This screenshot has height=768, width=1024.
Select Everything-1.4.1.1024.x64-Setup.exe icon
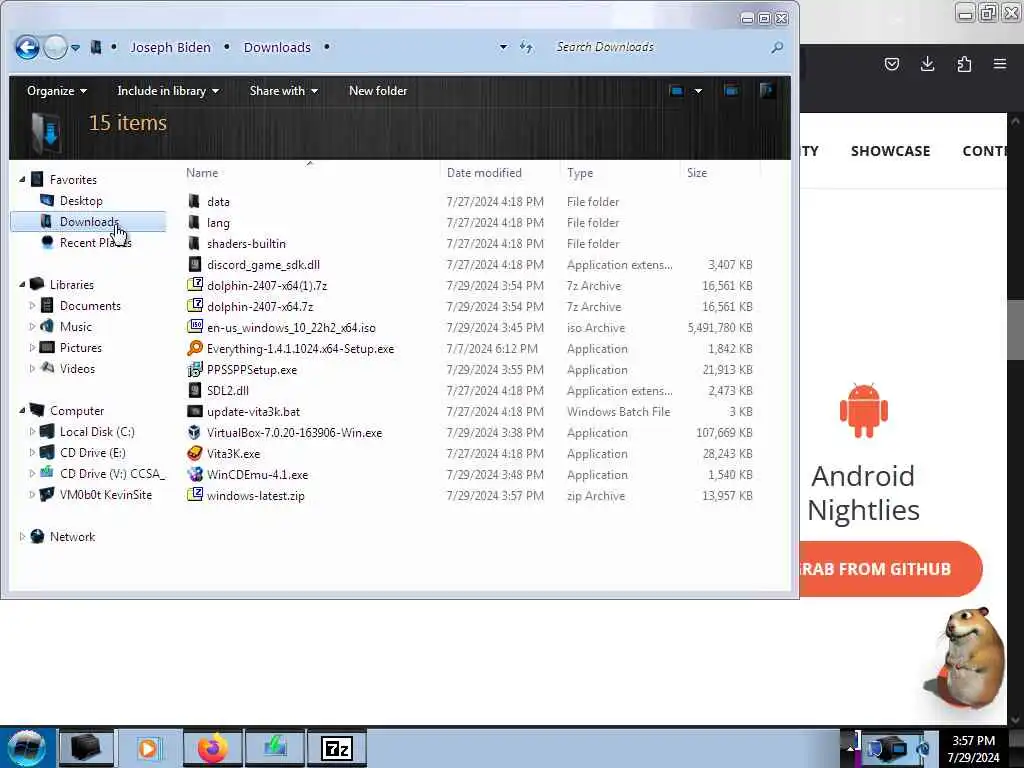[195, 348]
